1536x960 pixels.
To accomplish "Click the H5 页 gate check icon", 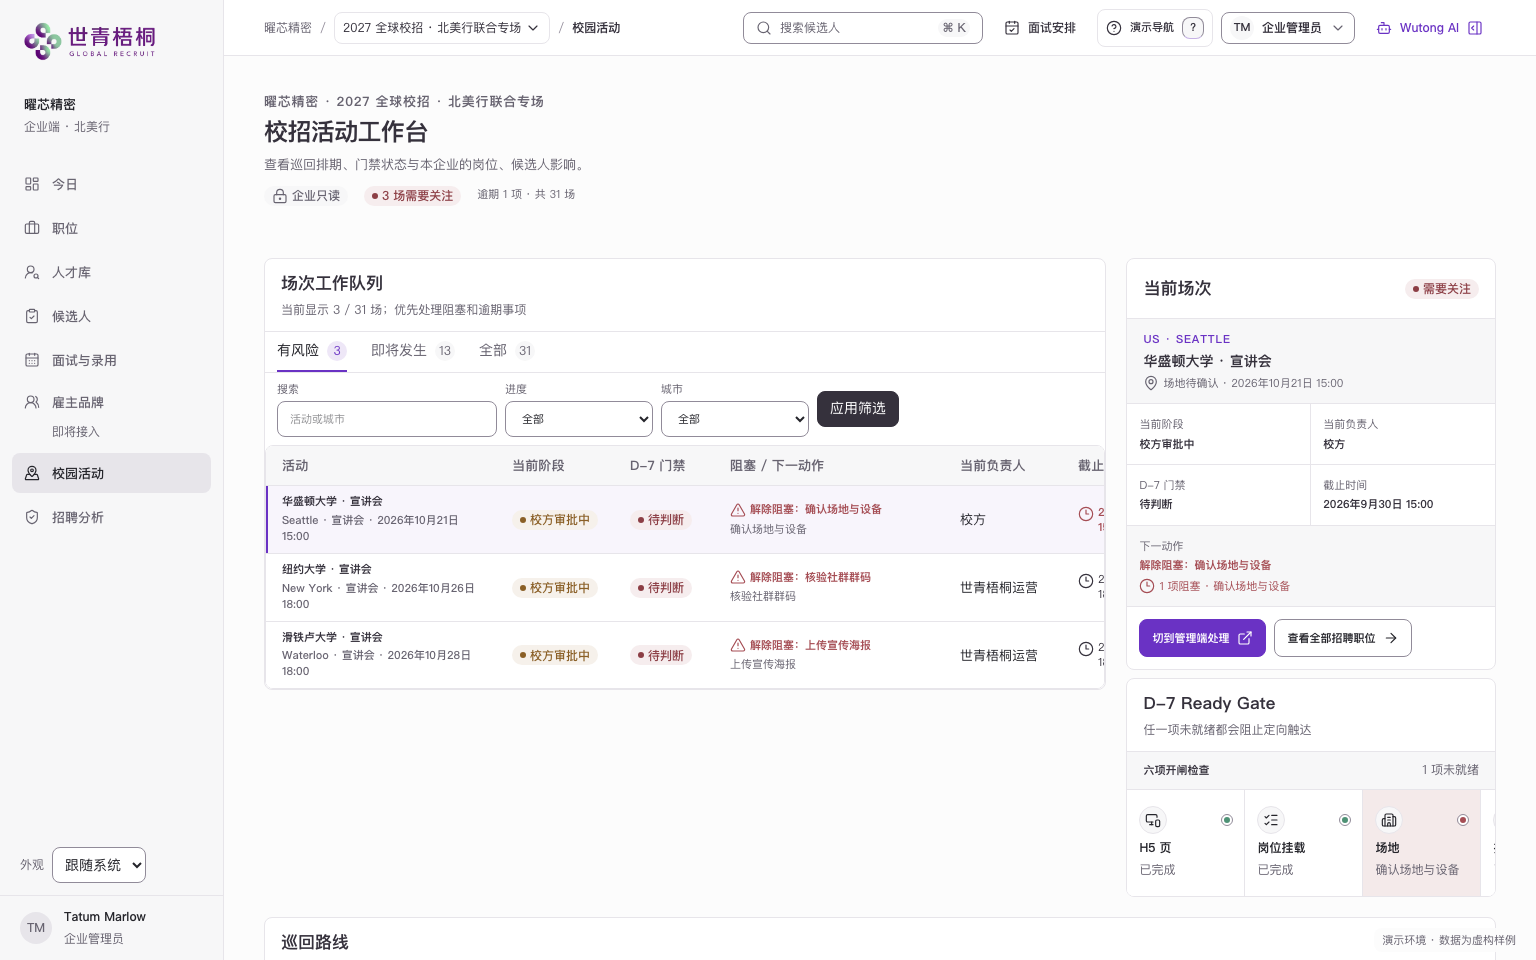I will pos(1153,820).
